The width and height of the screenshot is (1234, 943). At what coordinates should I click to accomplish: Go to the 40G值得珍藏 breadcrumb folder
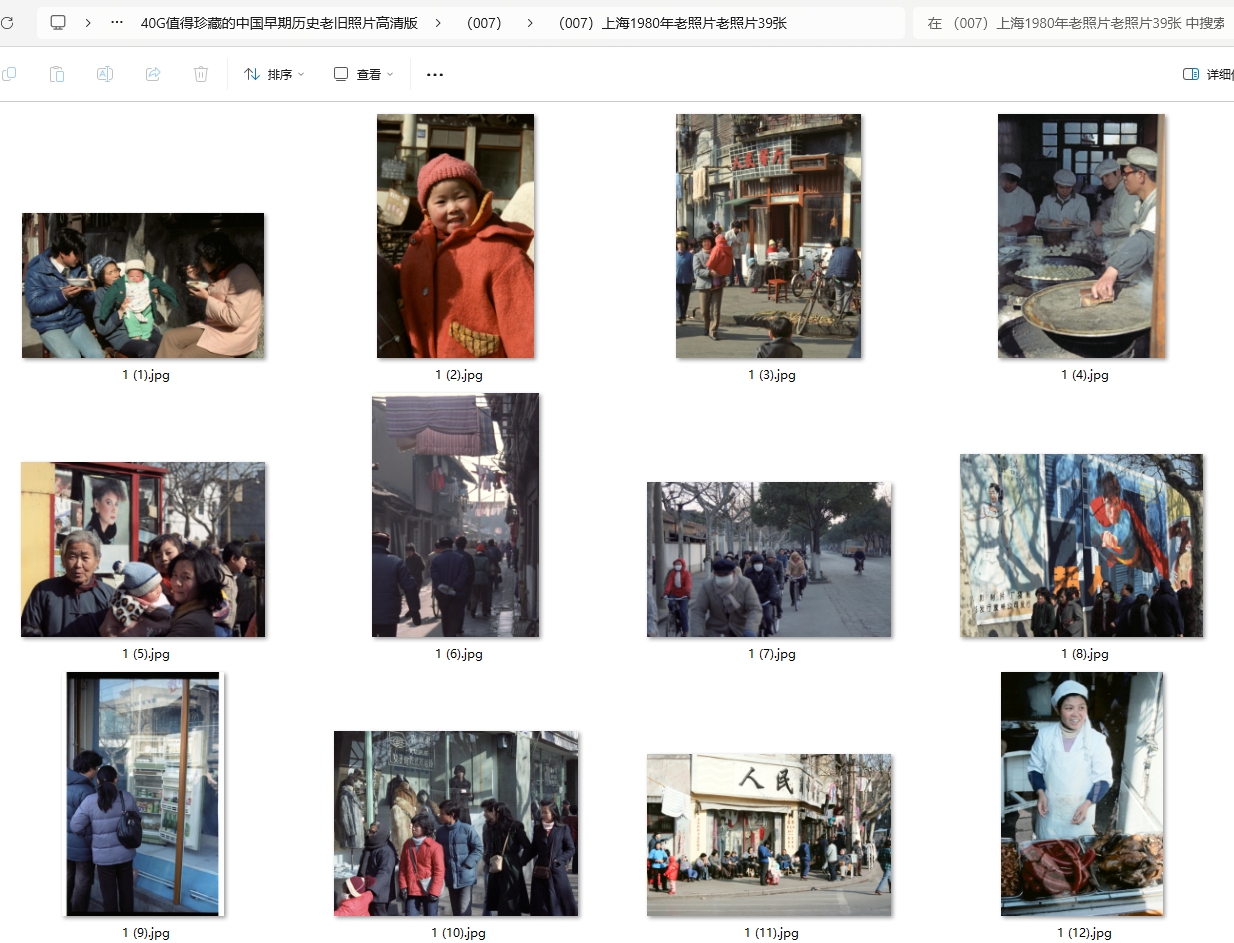(x=279, y=22)
